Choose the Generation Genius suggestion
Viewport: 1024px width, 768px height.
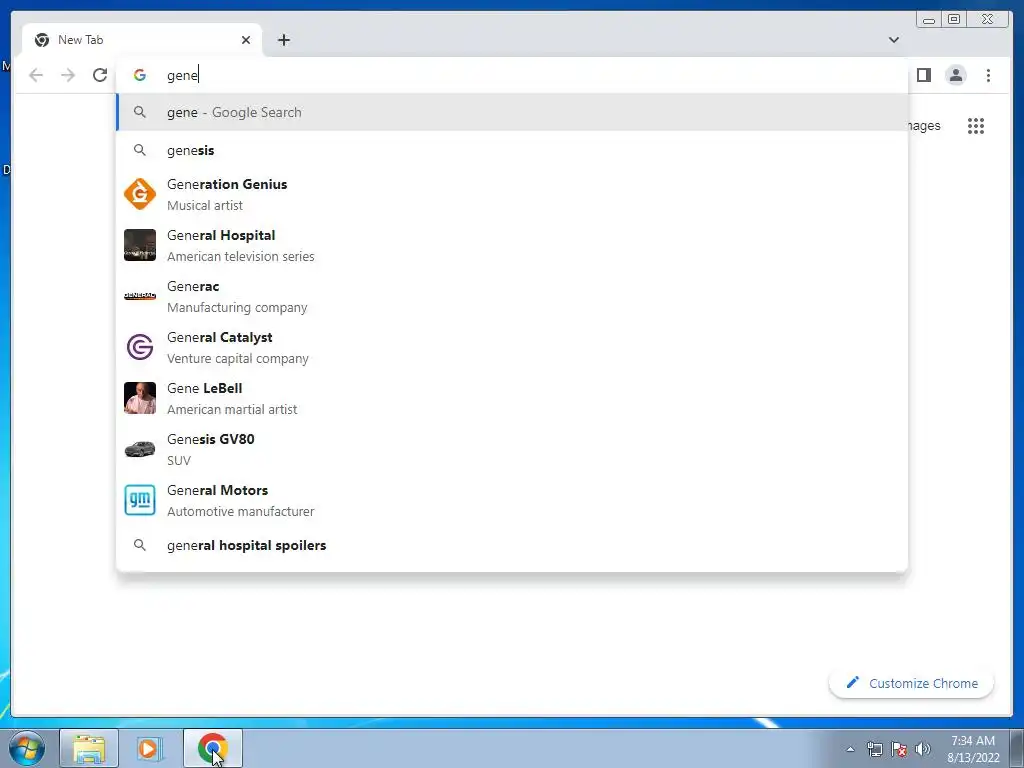tap(512, 194)
